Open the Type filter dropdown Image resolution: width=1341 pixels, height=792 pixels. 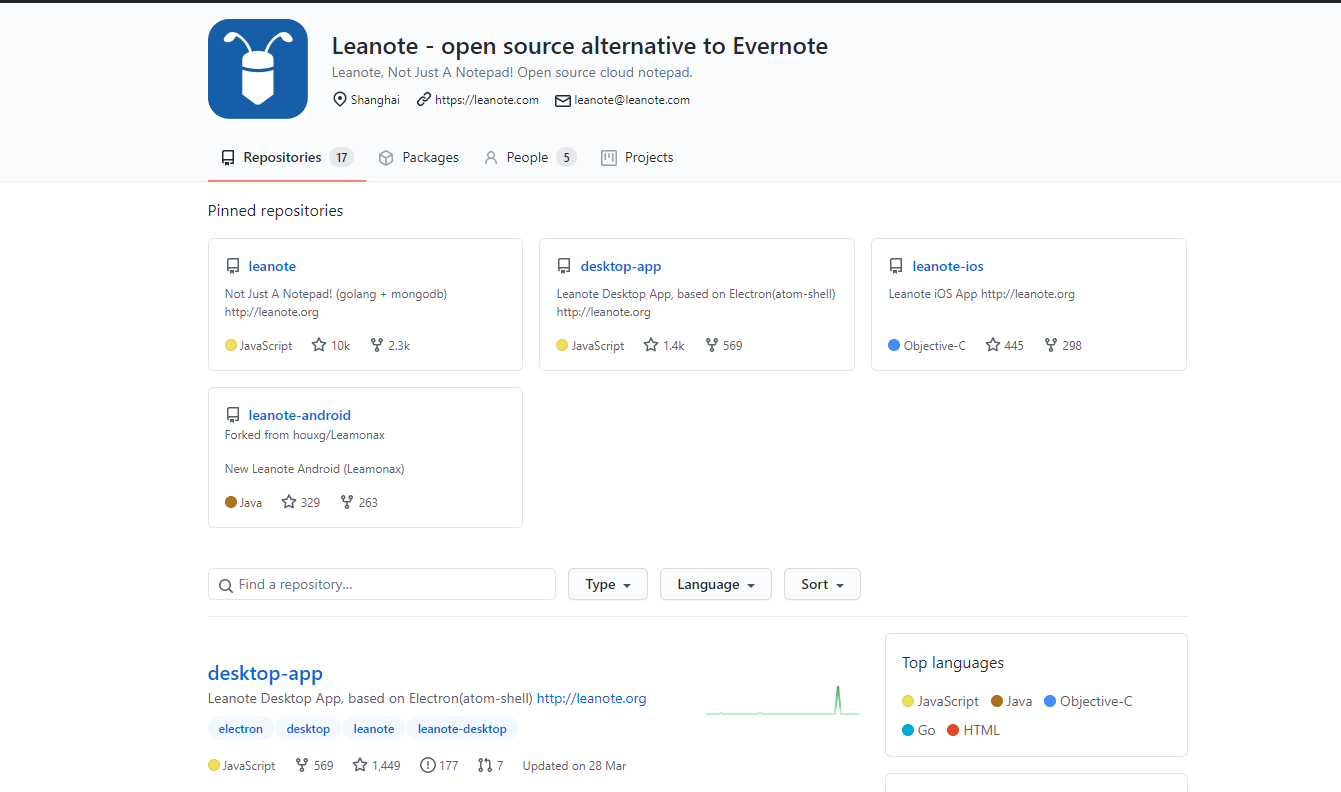click(608, 584)
